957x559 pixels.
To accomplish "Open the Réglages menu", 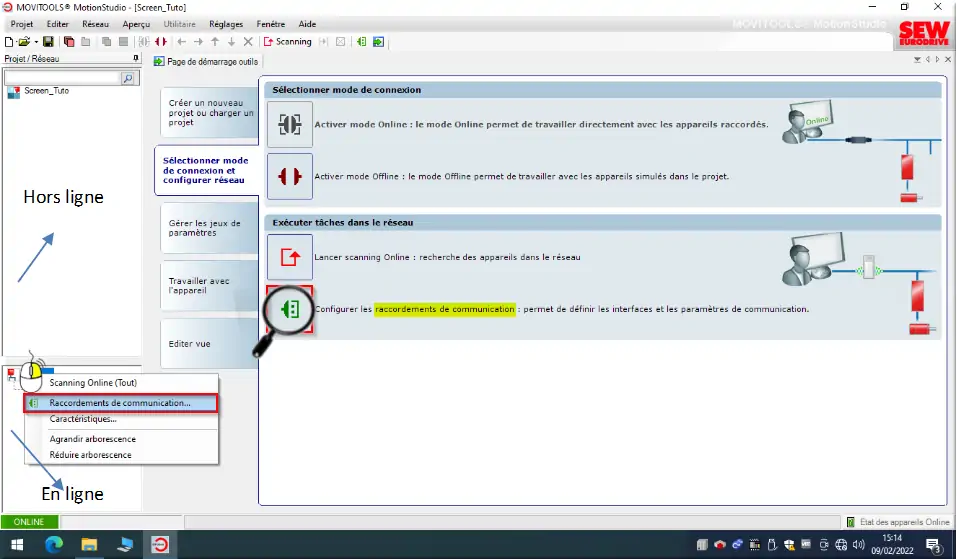I will tap(226, 24).
